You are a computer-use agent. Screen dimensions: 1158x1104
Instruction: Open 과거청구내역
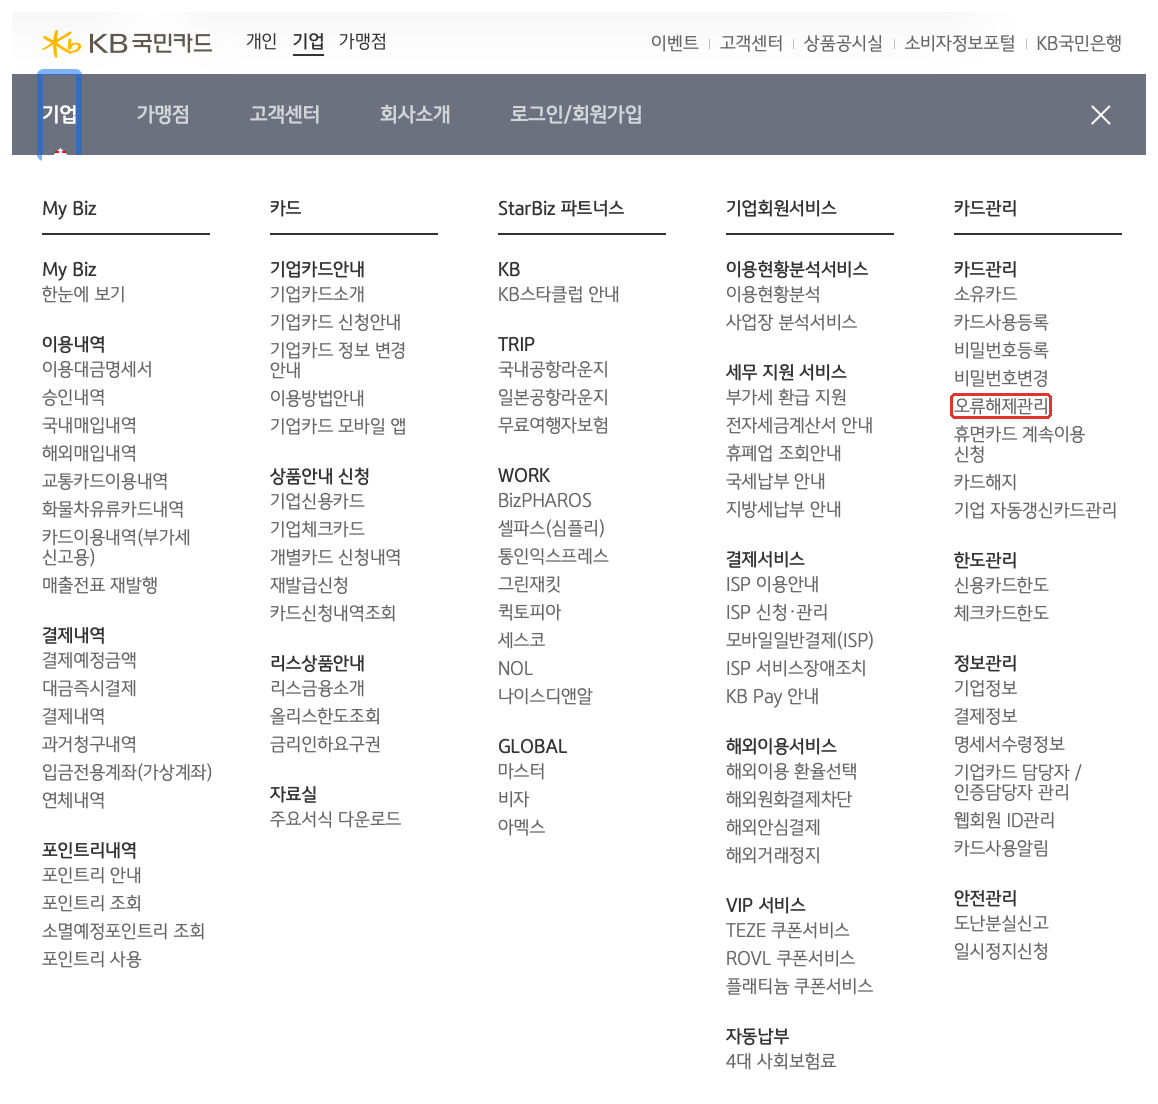89,744
